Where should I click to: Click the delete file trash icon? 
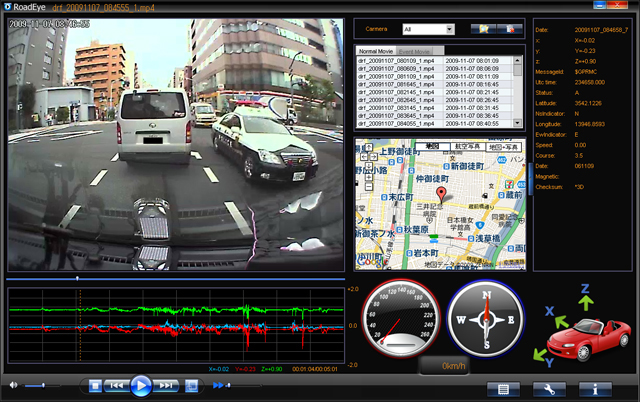click(x=509, y=29)
